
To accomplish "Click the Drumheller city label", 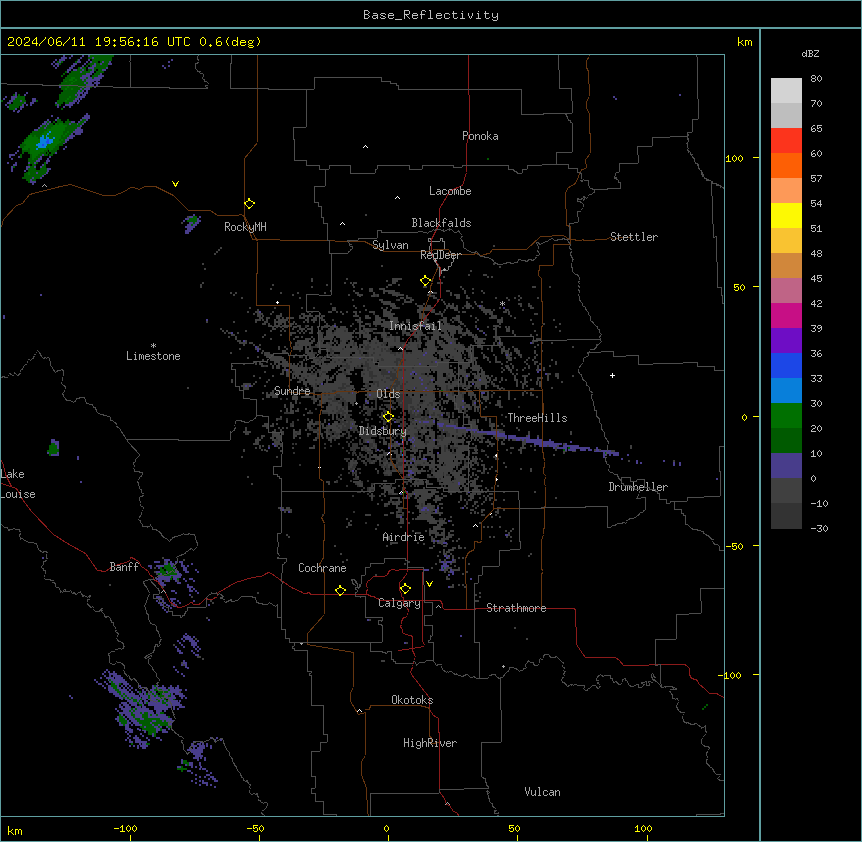I will tap(638, 487).
